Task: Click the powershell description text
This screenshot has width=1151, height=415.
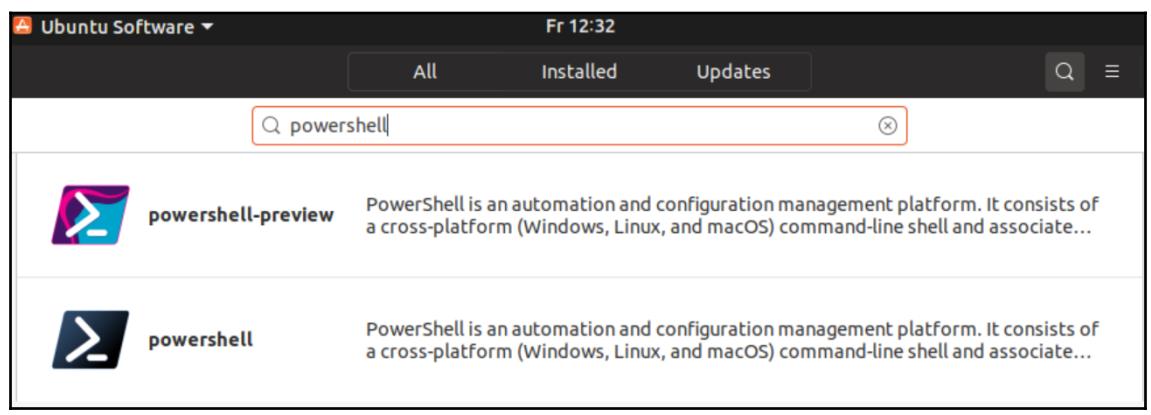Action: (x=732, y=340)
